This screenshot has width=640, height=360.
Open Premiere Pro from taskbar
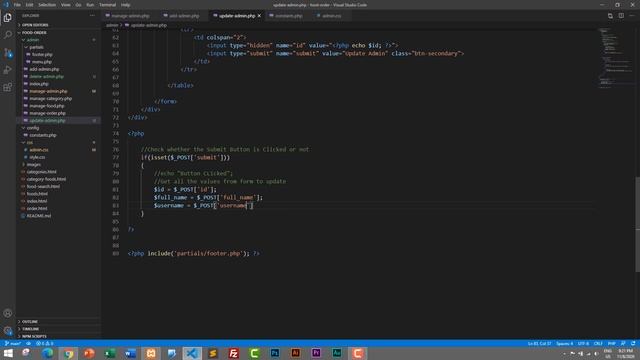click(x=316, y=353)
